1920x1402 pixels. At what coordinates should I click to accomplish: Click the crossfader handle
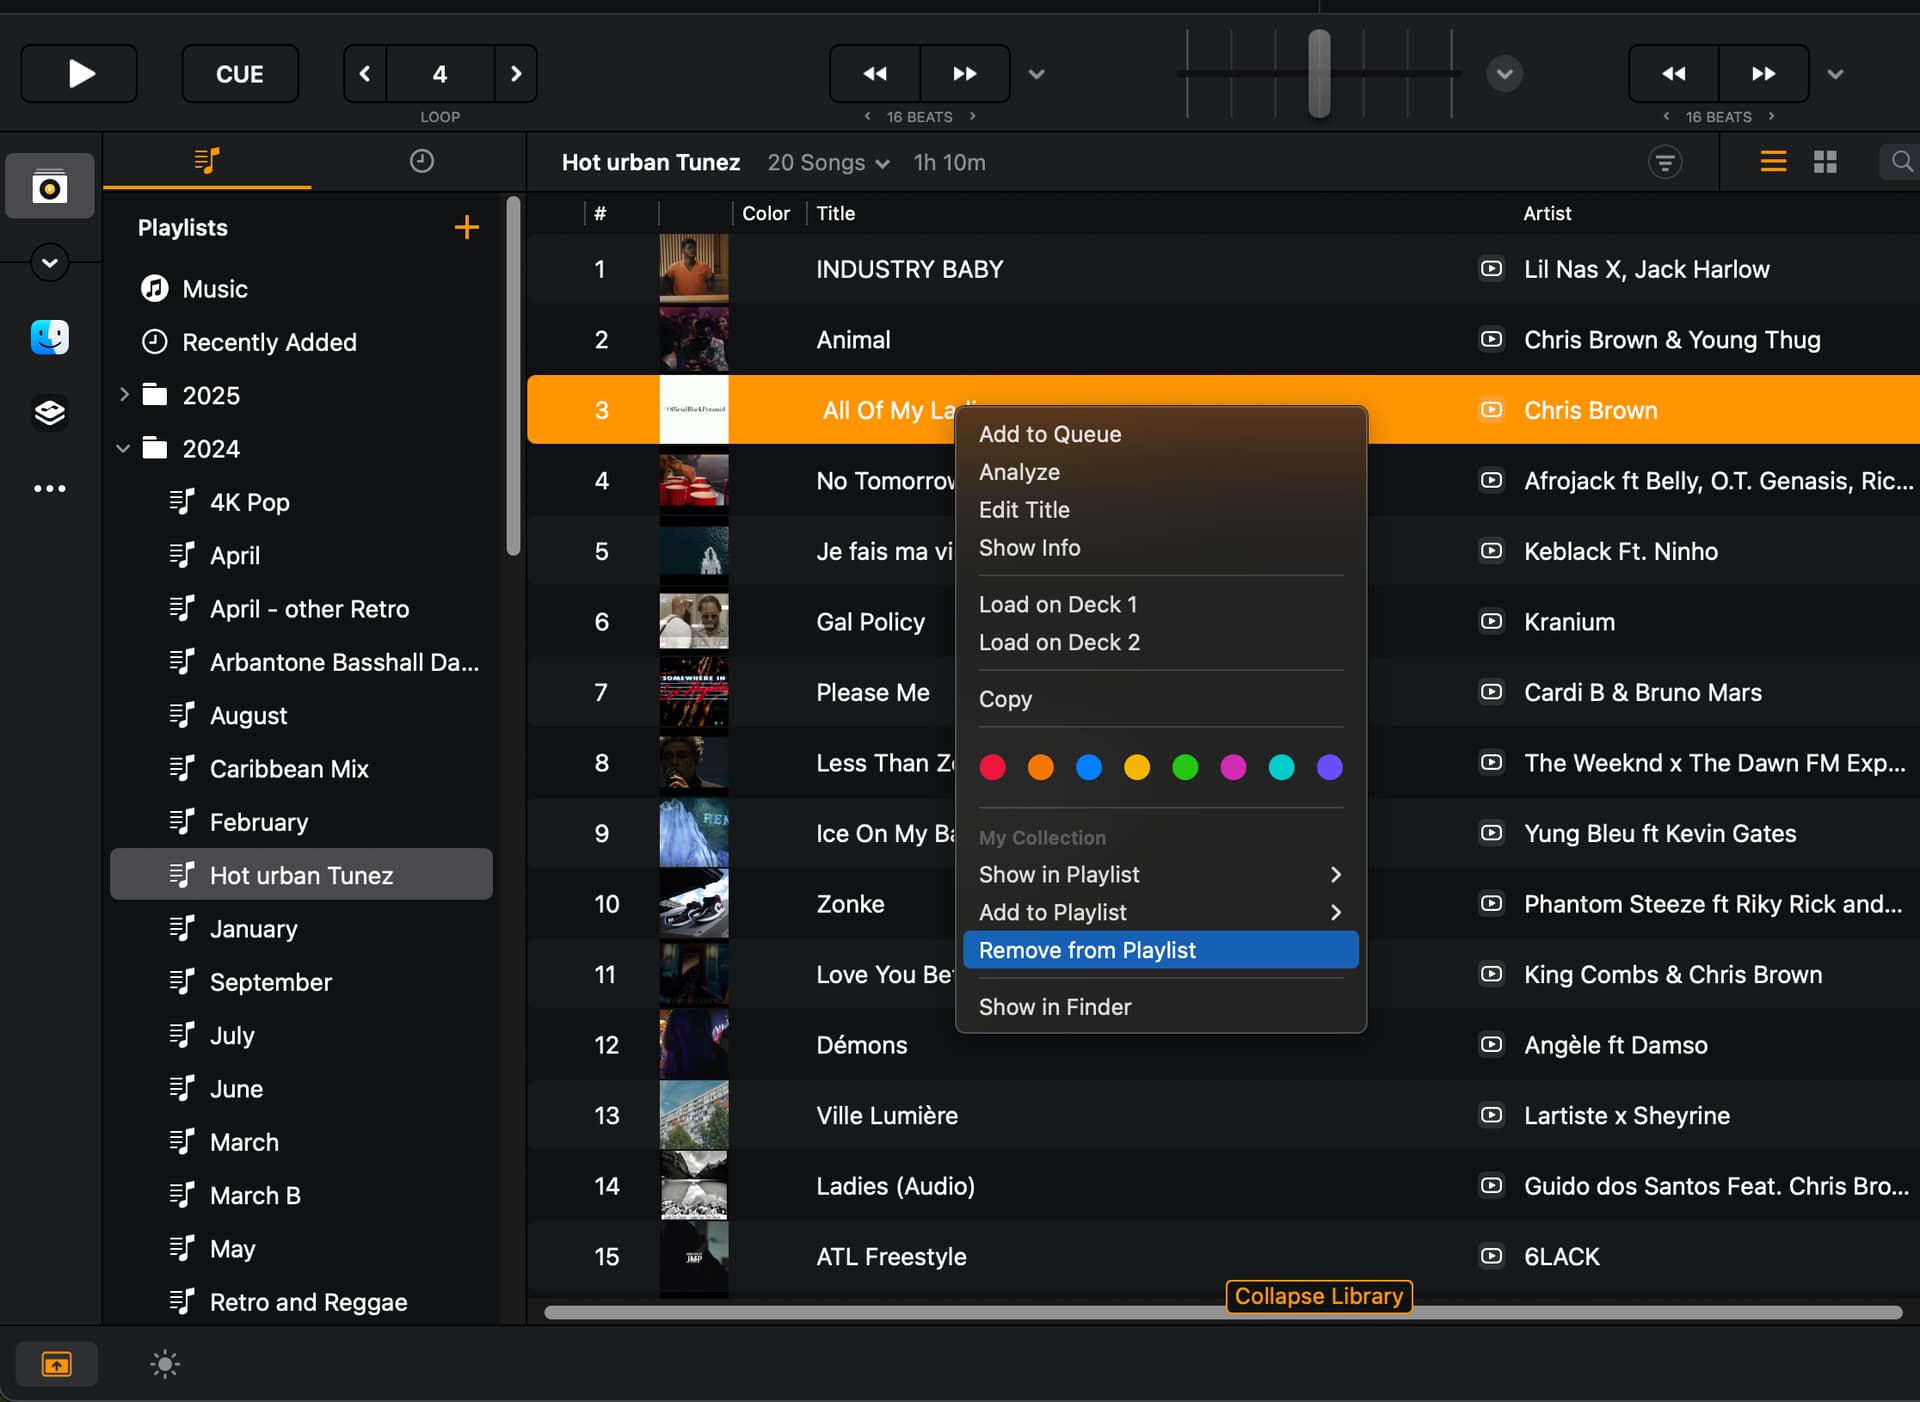[1319, 73]
